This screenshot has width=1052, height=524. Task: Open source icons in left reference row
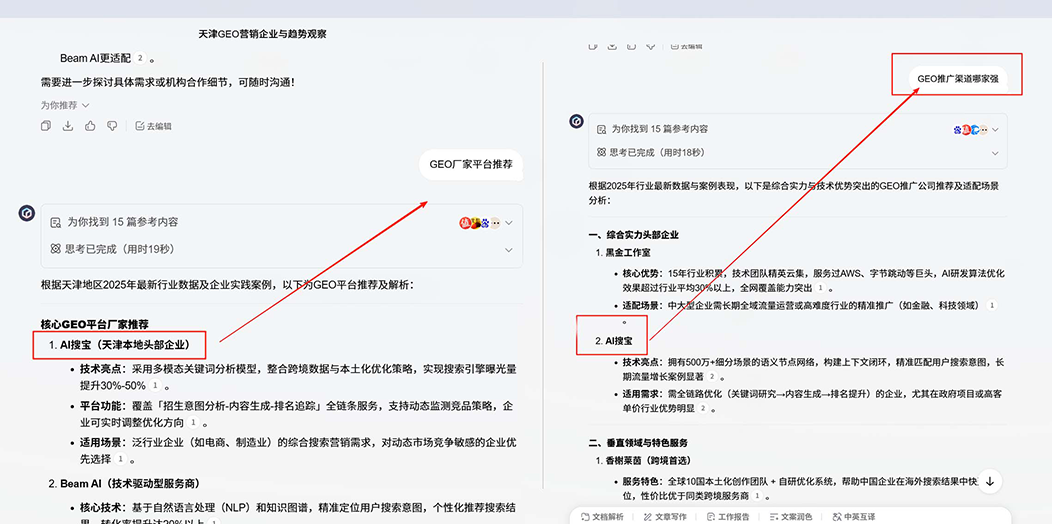click(480, 223)
